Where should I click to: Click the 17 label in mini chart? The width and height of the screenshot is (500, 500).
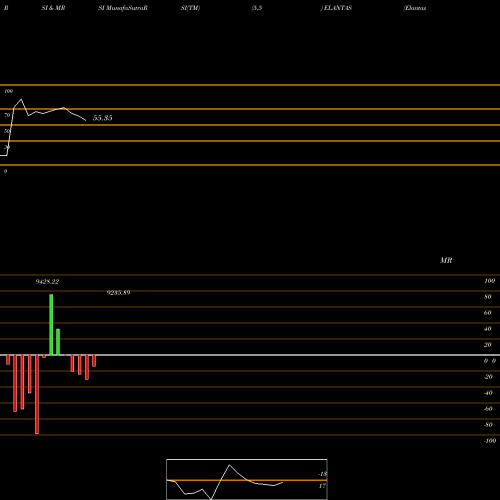pos(322,486)
